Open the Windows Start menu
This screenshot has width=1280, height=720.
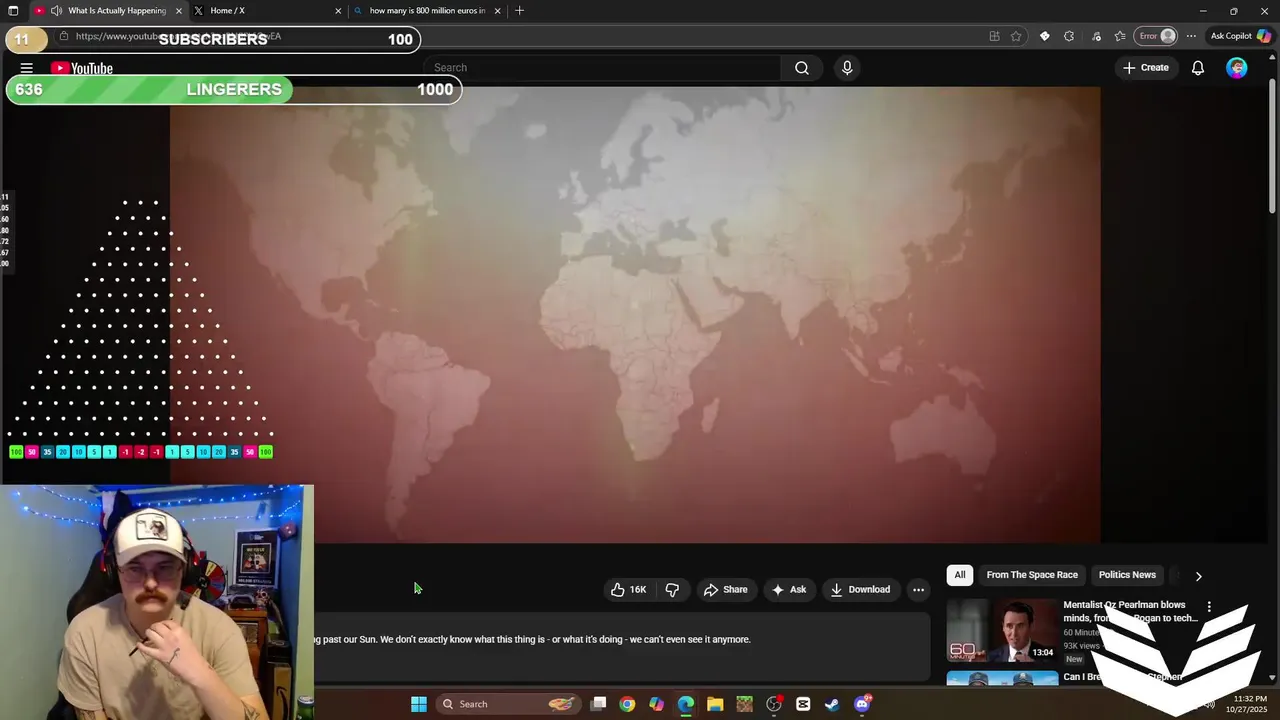tap(419, 704)
